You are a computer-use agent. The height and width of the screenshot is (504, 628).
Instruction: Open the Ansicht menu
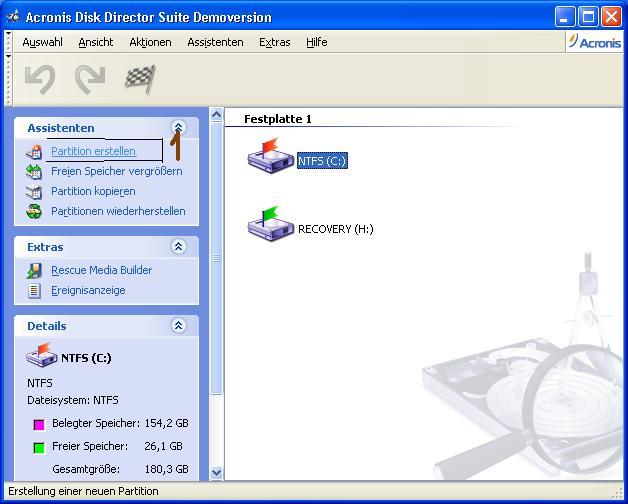point(96,42)
